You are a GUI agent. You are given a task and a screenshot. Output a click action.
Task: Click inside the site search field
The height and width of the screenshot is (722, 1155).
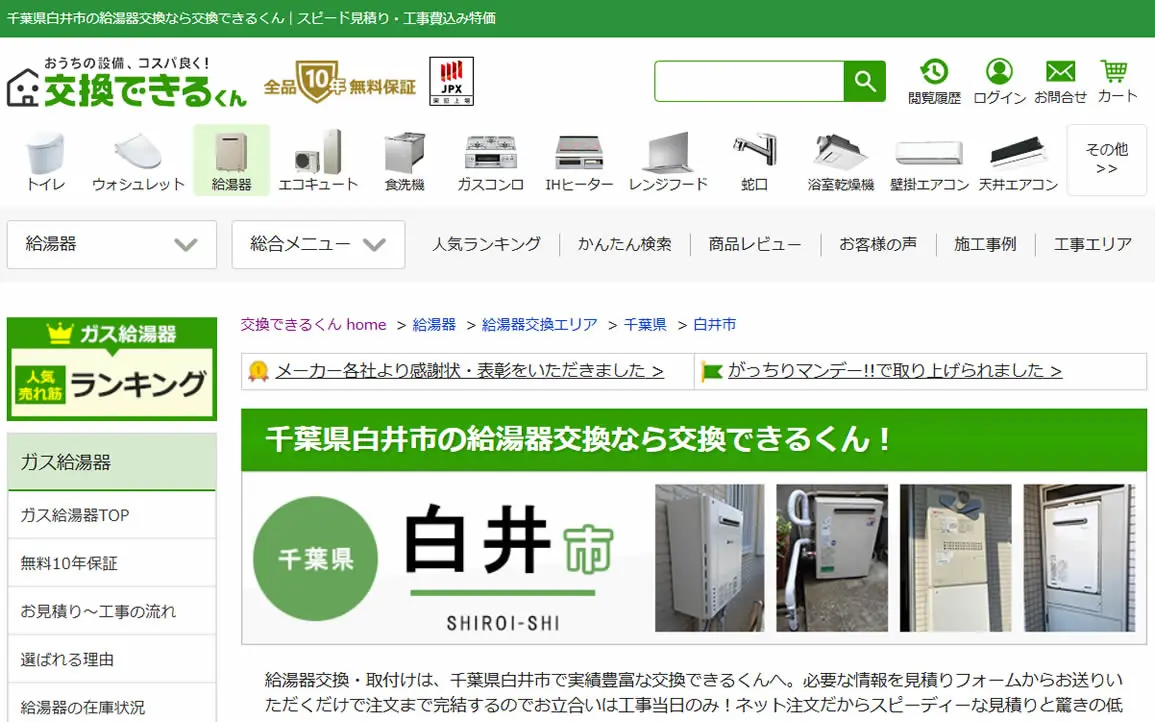749,81
